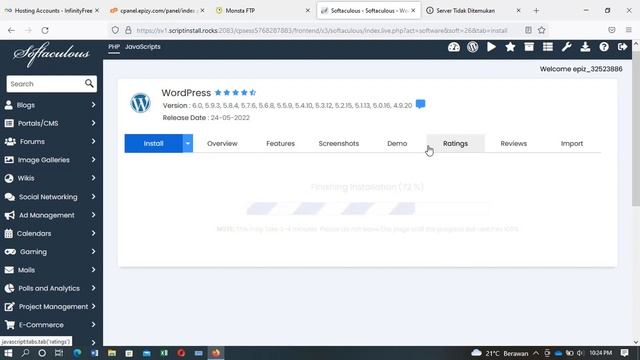The image size is (640, 360).
Task: Bookmark this page with the star icon
Action: click(542, 30)
